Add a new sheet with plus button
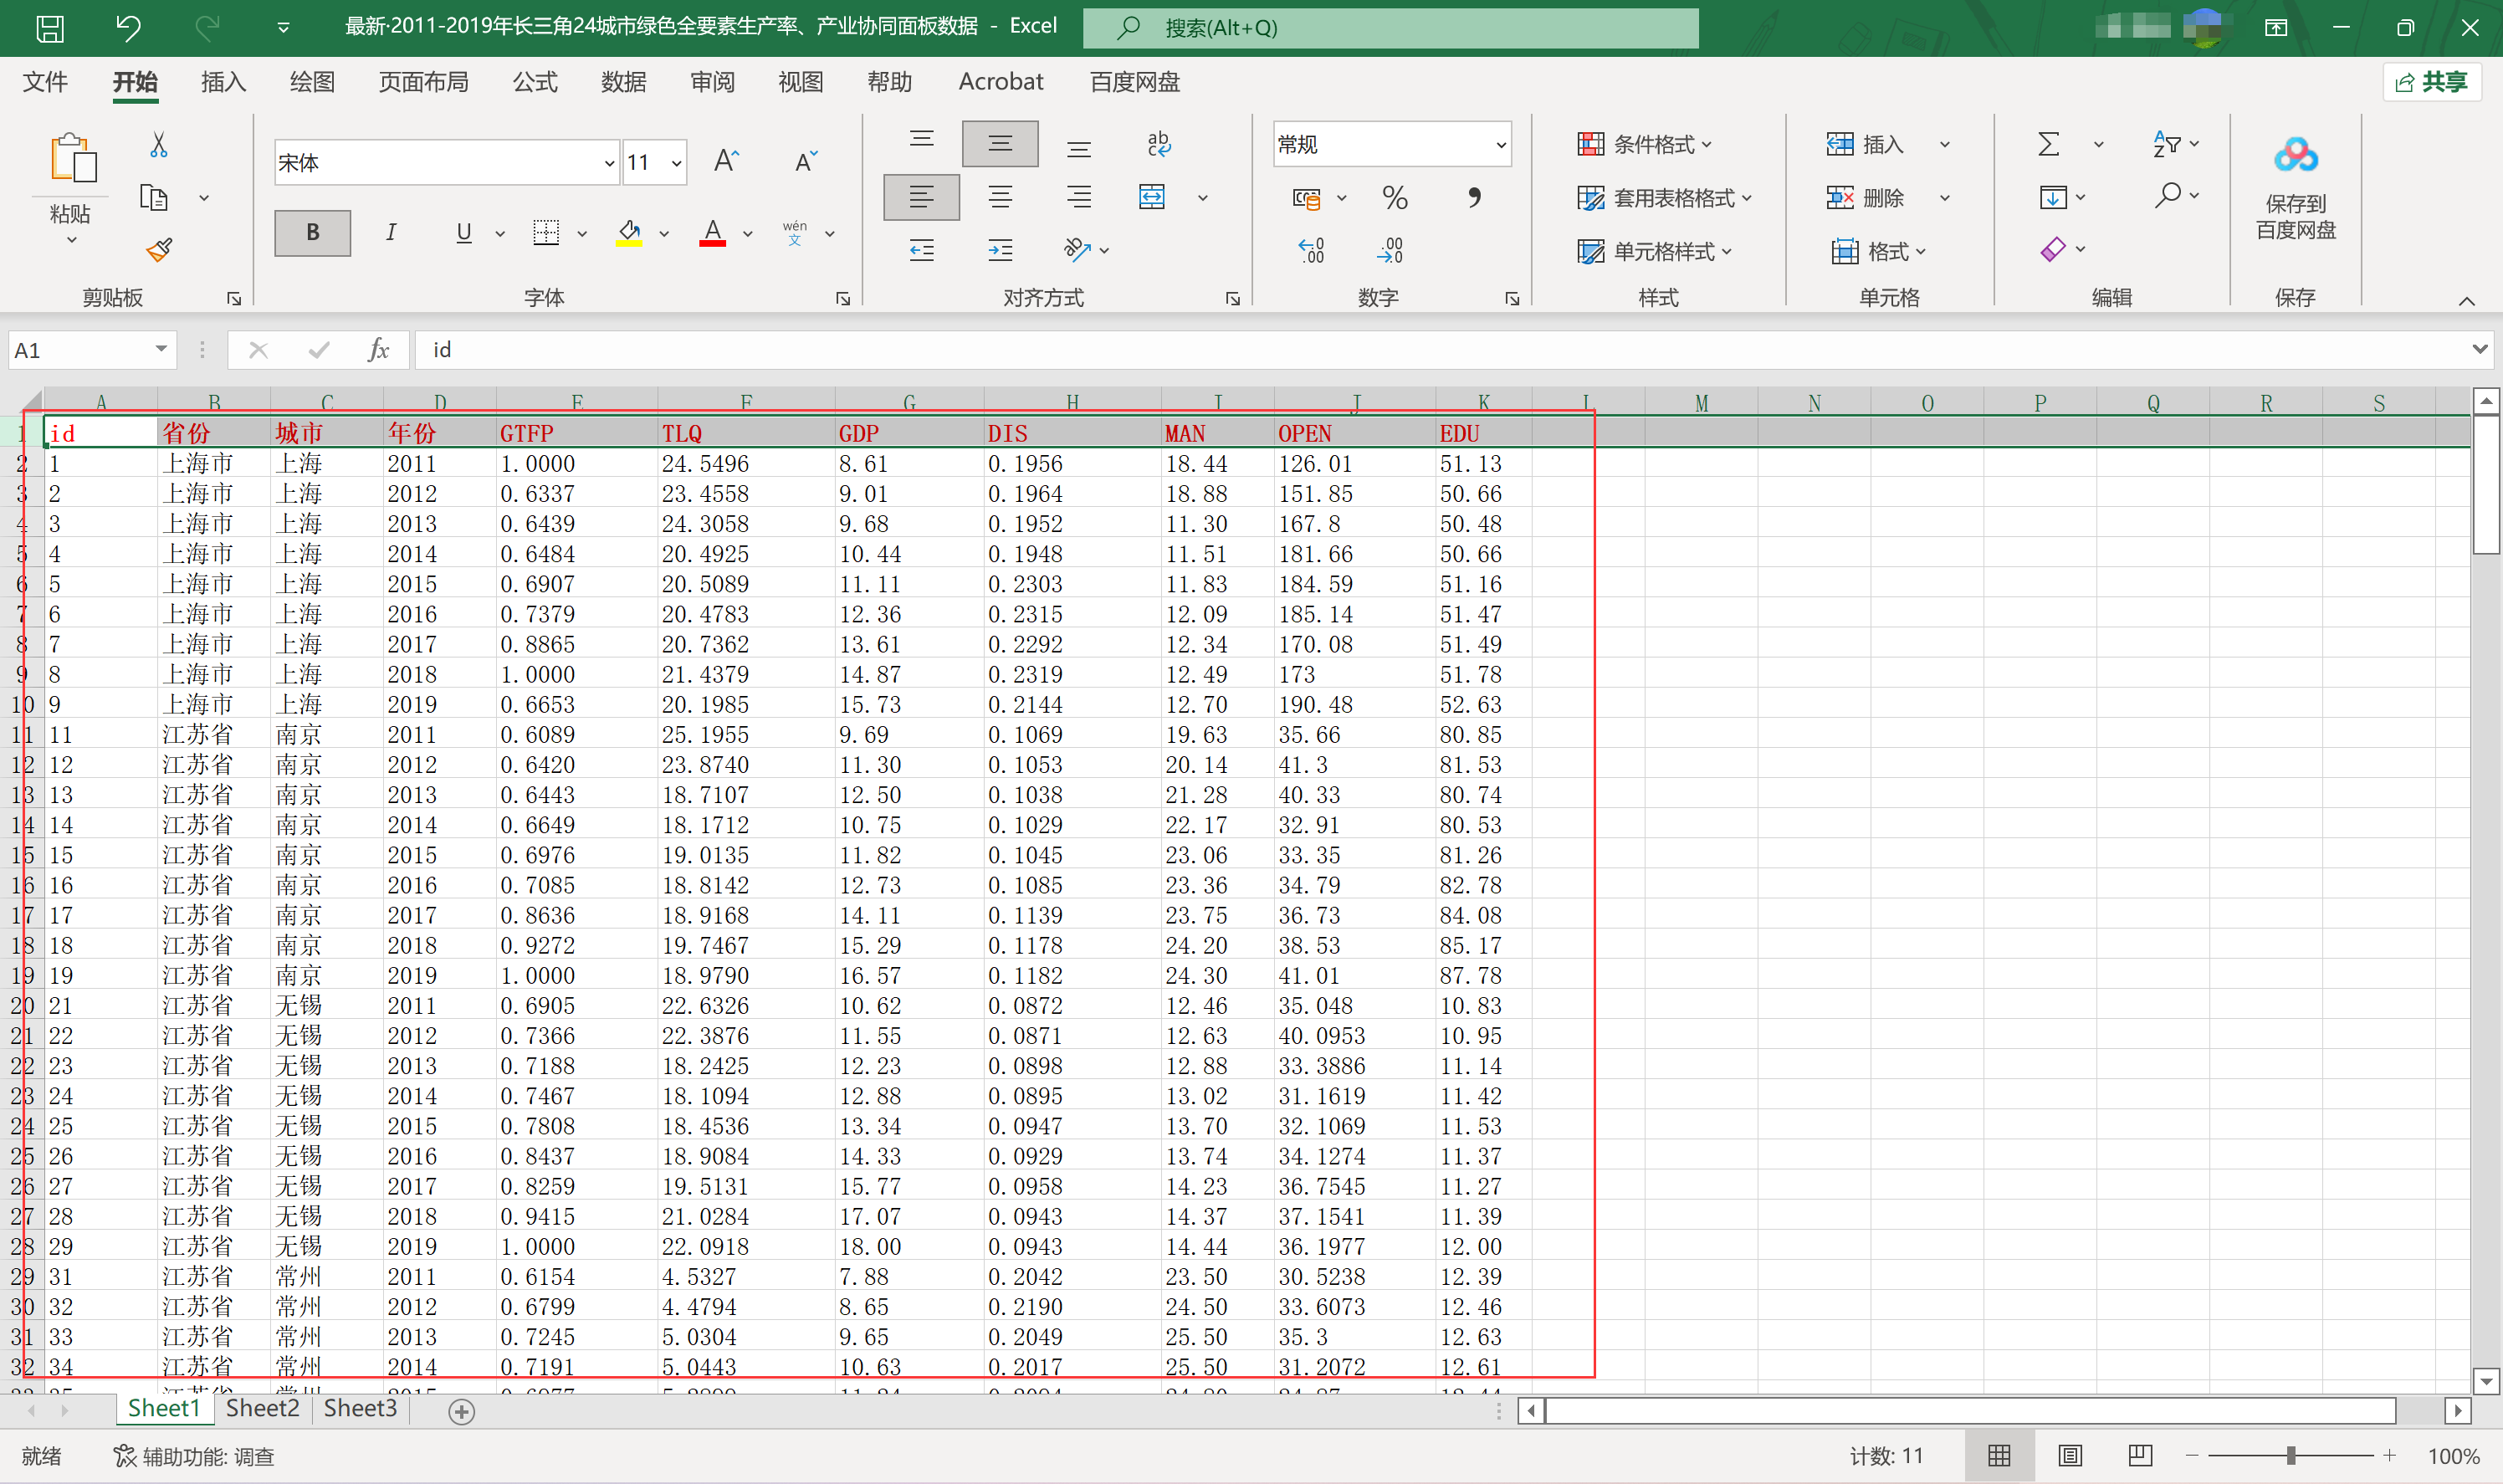Image resolution: width=2503 pixels, height=1484 pixels. pos(461,1411)
